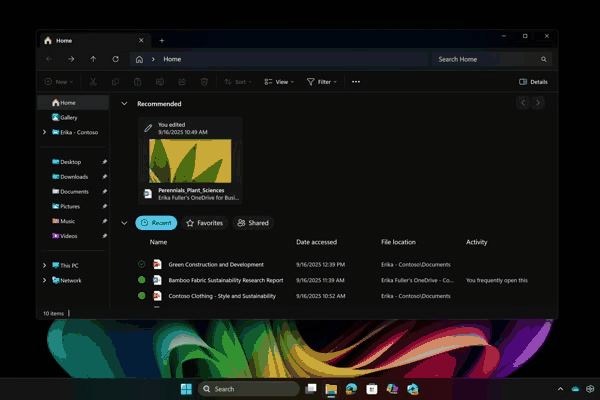Close the Home tab
The height and width of the screenshot is (400, 600).
(x=141, y=40)
